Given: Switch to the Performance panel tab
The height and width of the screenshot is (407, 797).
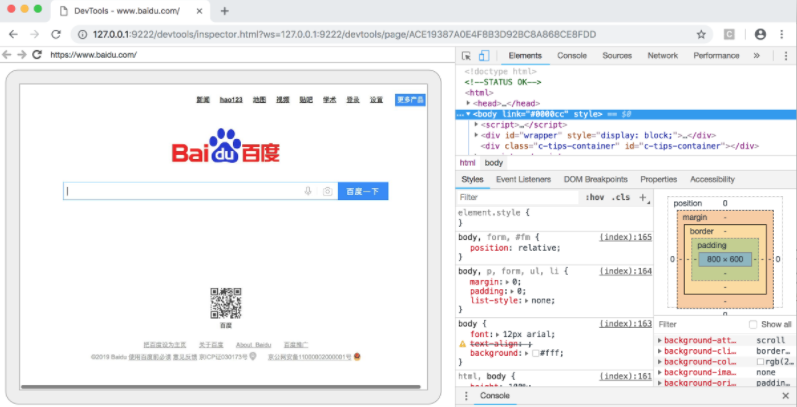Looking at the screenshot, I should coord(716,56).
